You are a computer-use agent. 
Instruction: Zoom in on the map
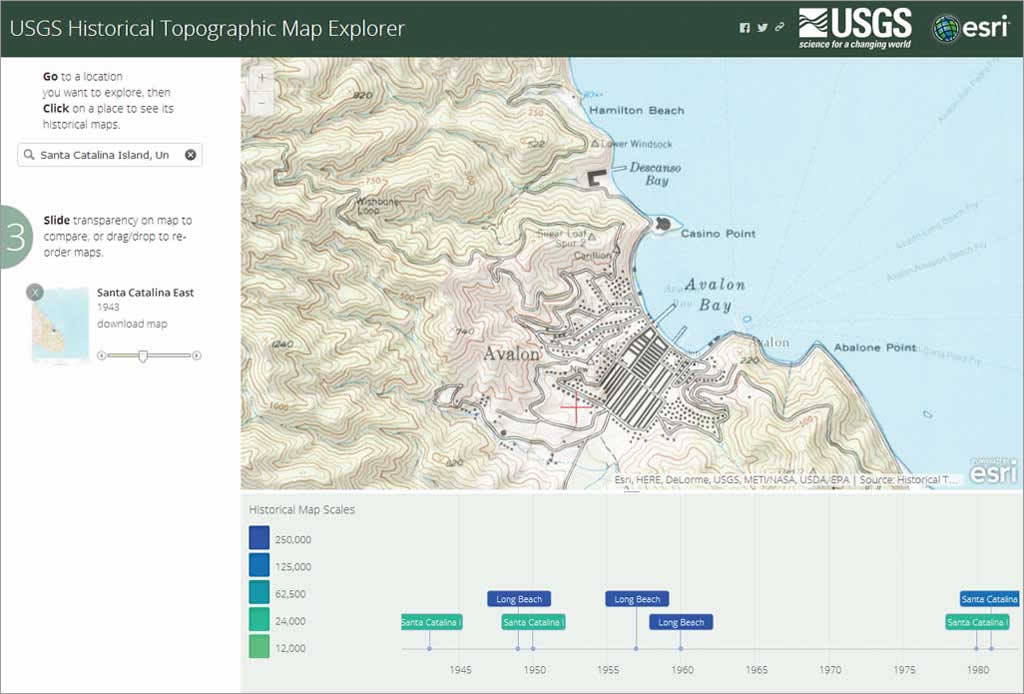click(x=262, y=78)
